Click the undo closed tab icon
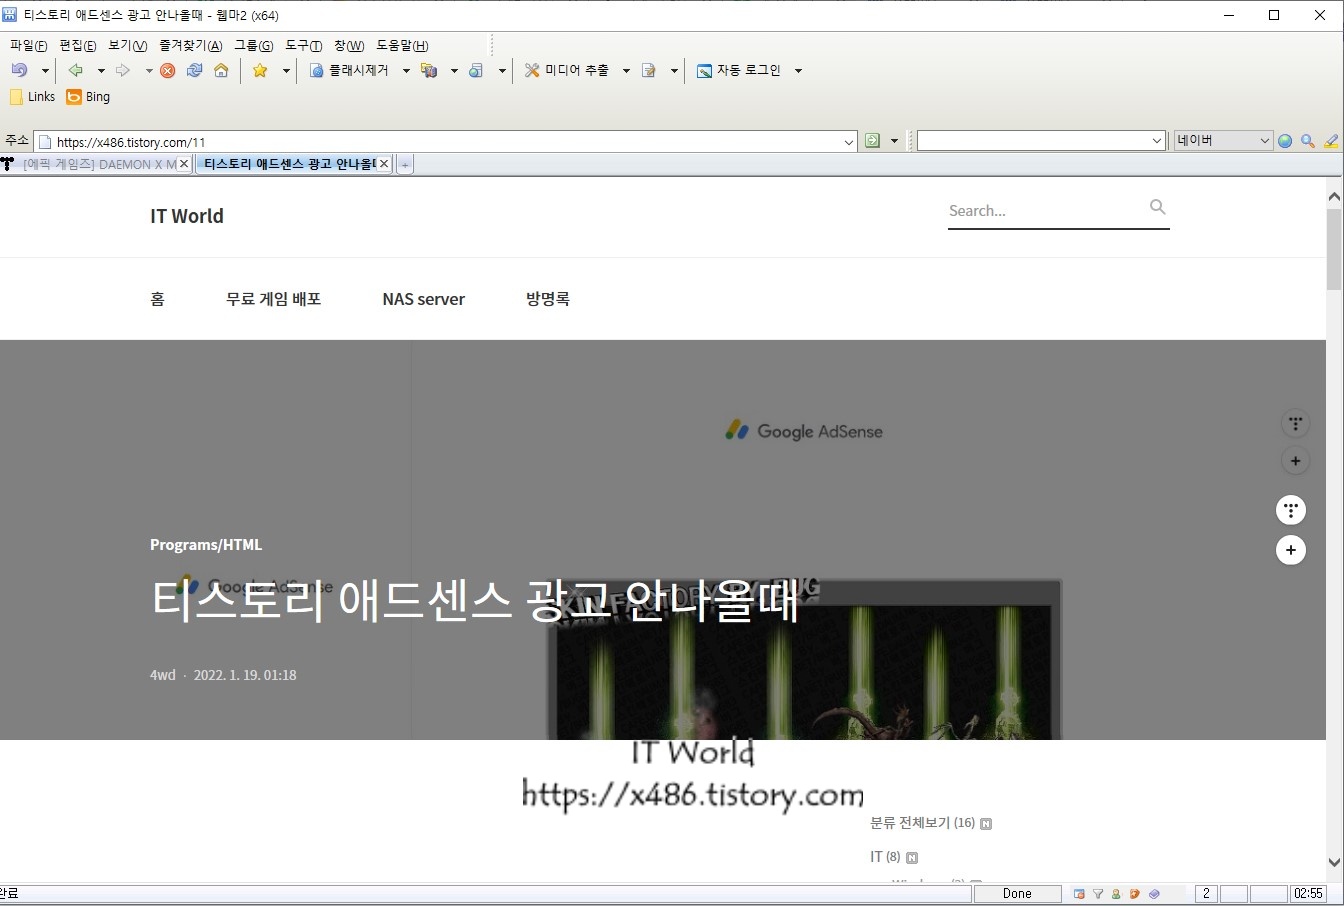This screenshot has width=1344, height=906. point(19,70)
